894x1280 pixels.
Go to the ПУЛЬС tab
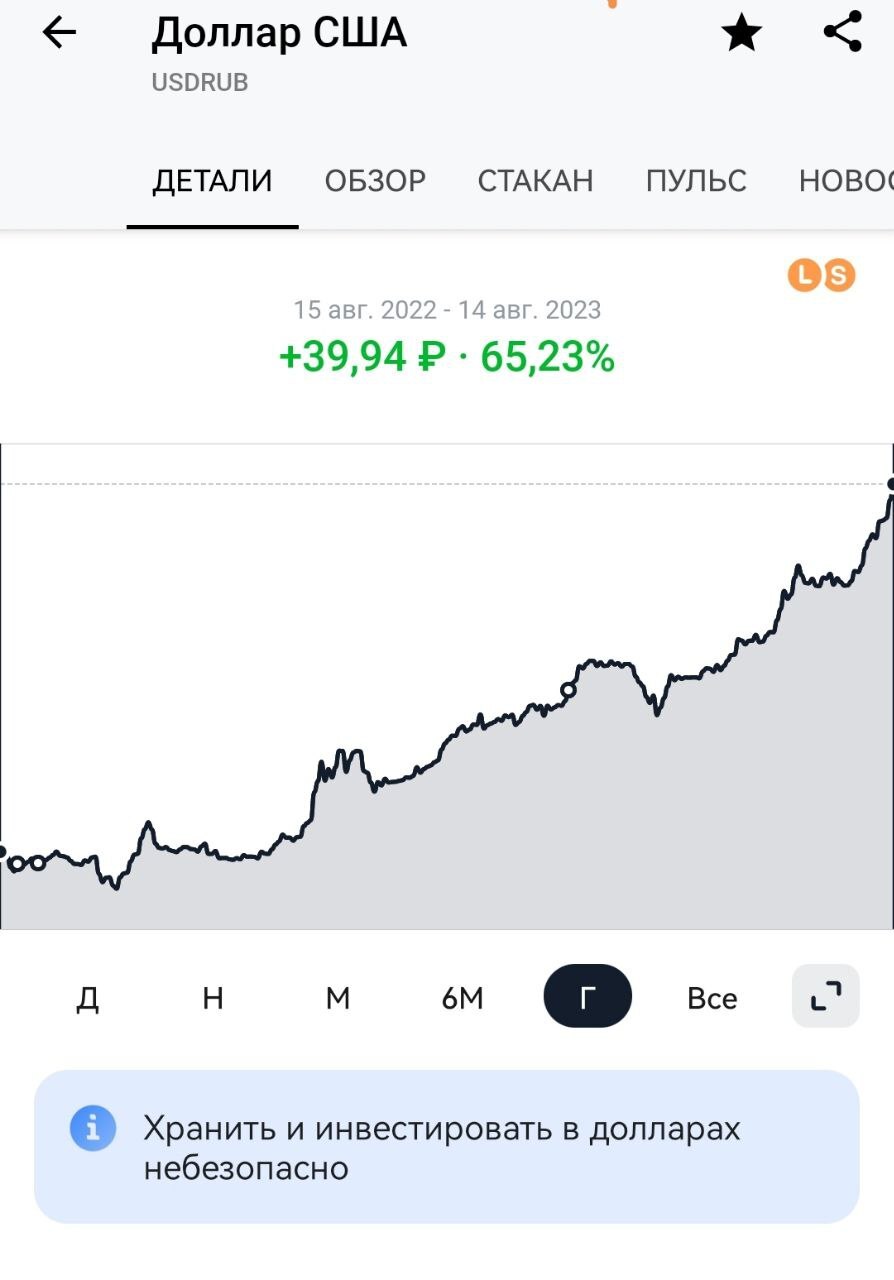[696, 181]
